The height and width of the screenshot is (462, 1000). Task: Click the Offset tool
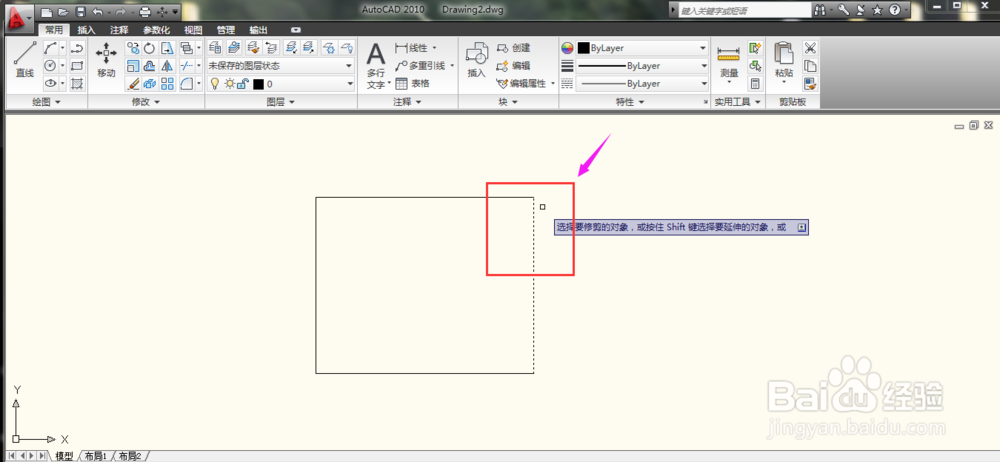click(x=150, y=65)
